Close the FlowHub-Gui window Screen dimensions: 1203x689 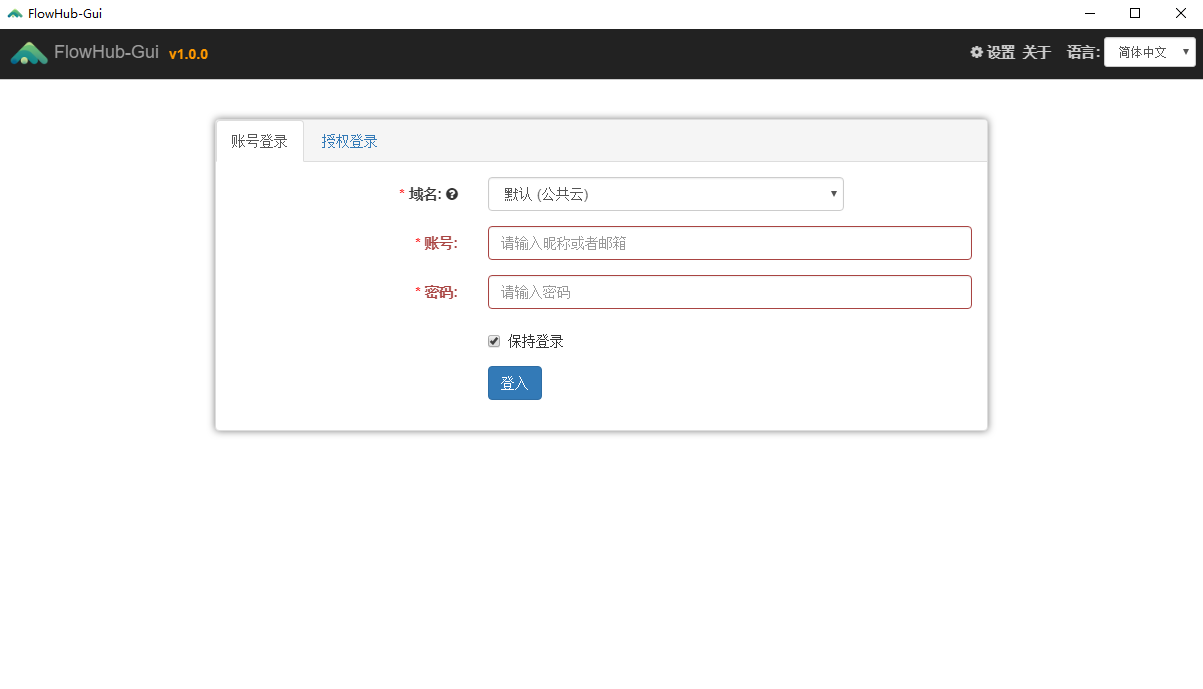(1180, 14)
